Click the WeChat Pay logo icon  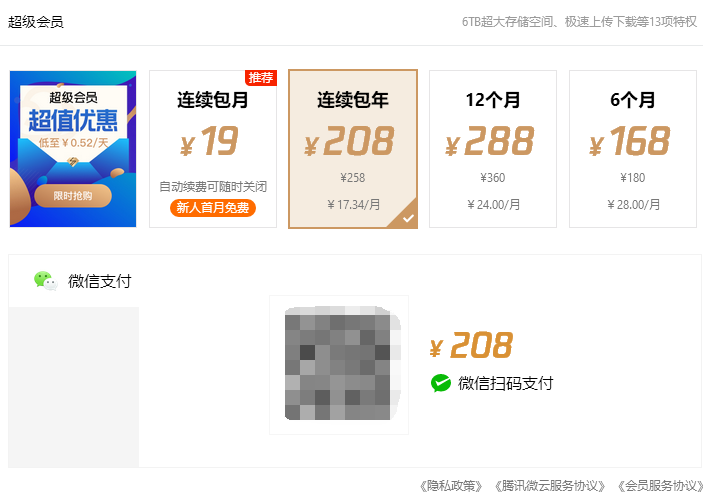(46, 281)
